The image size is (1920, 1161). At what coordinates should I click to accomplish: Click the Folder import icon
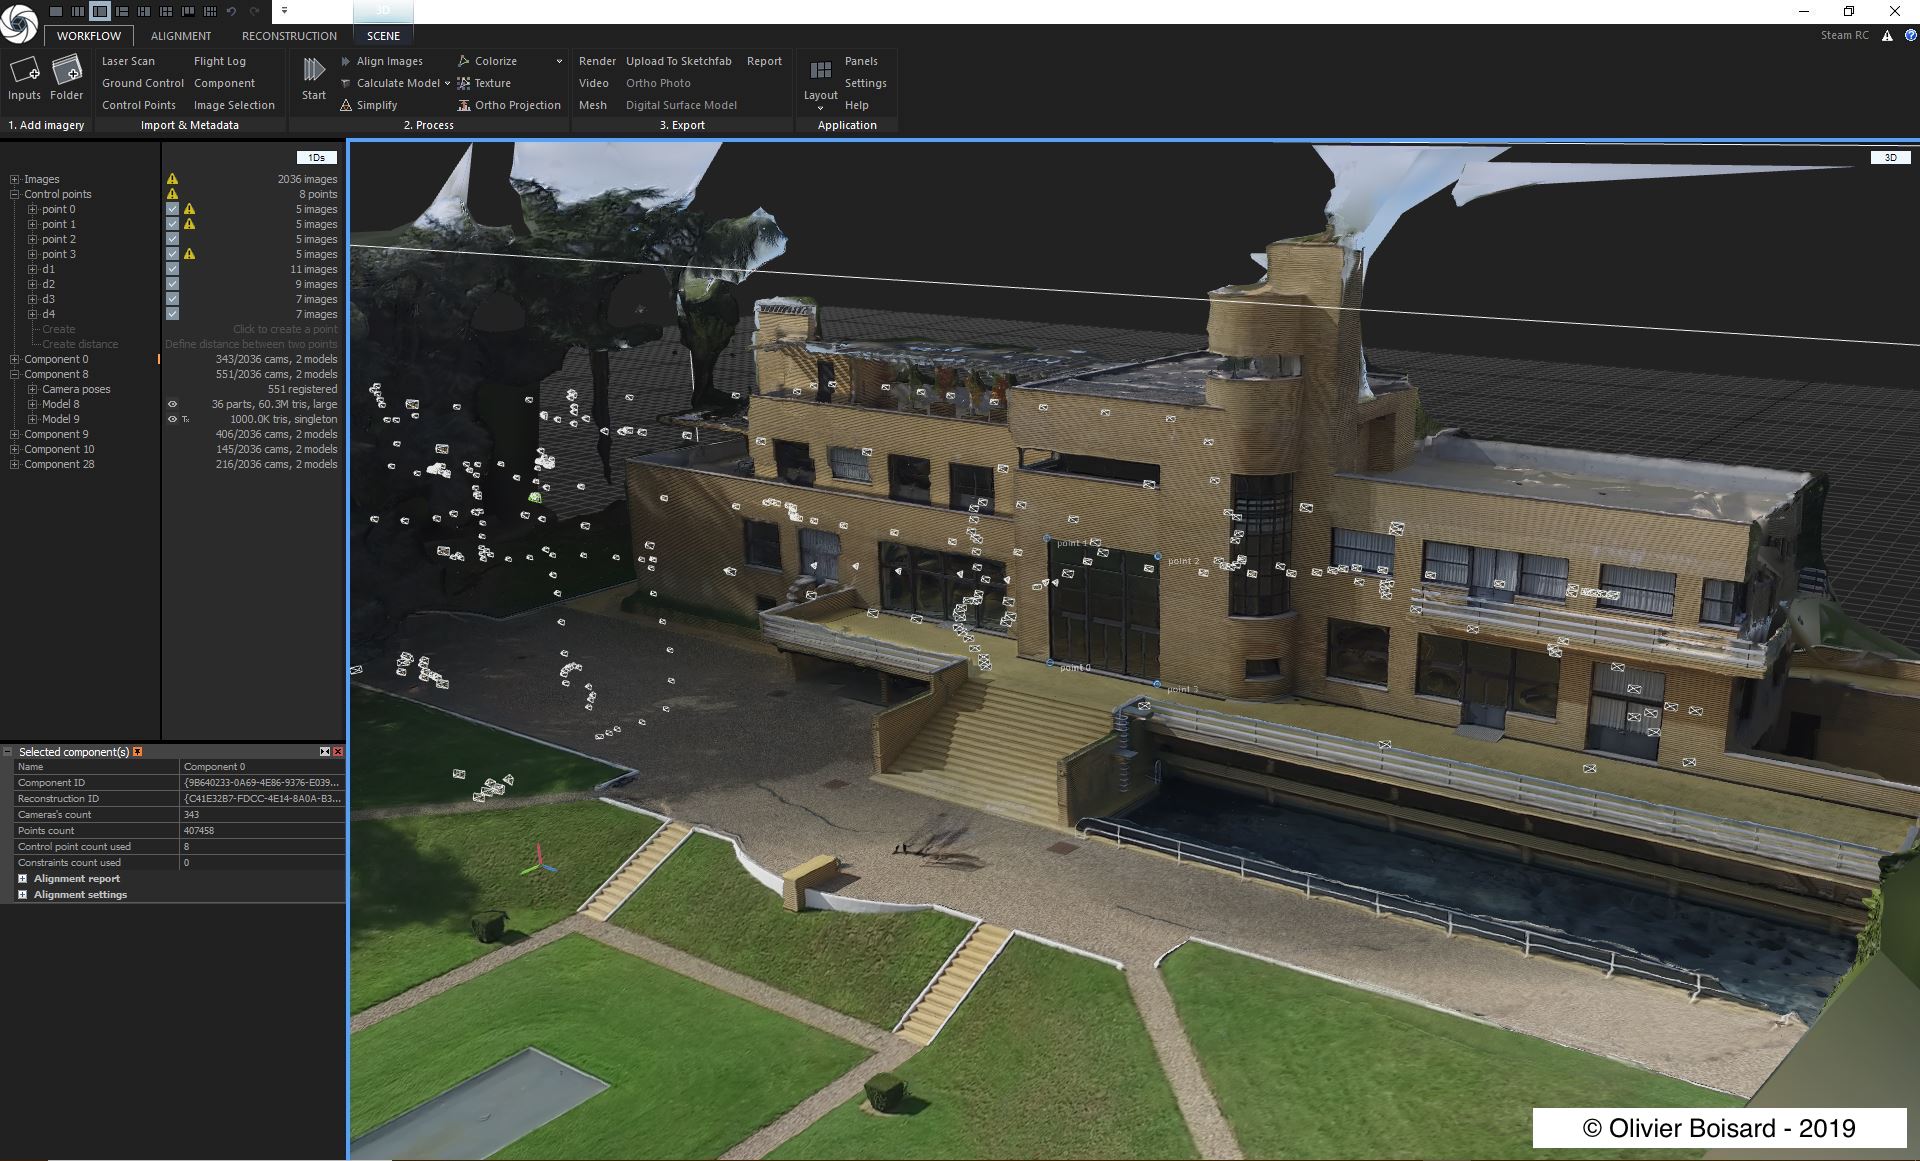[x=66, y=71]
